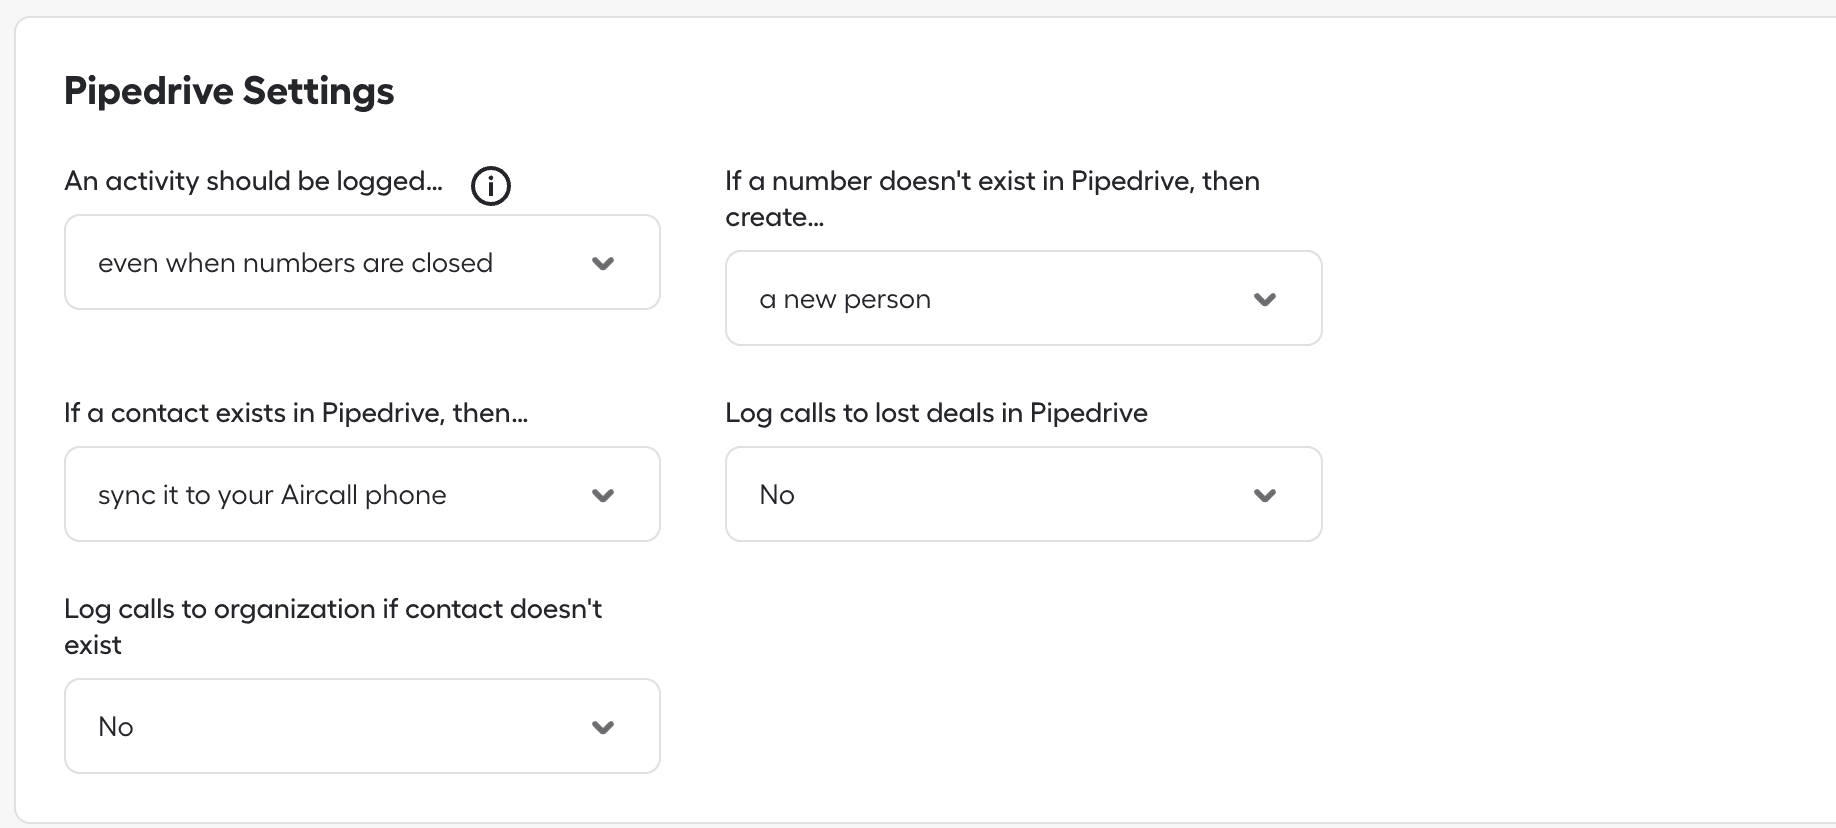Click the chevron in the lost deals 'No' box
This screenshot has width=1836, height=828.
(x=1265, y=496)
